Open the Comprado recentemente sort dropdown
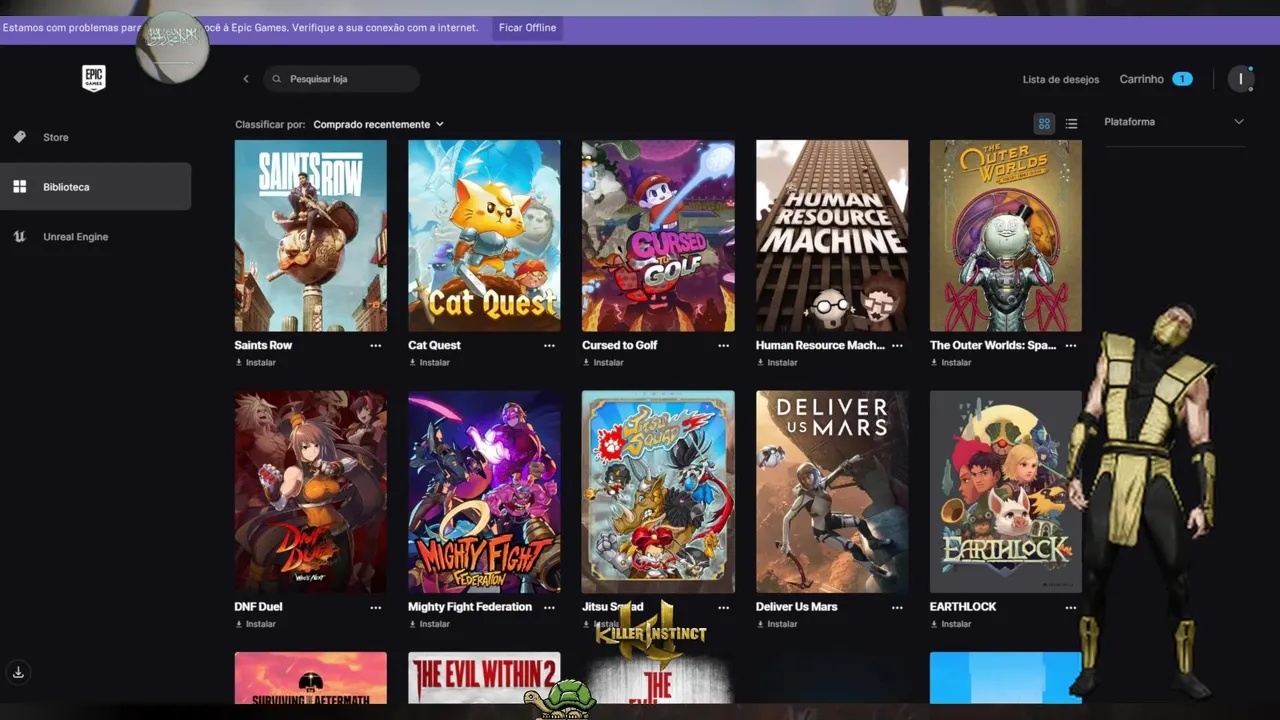 point(378,124)
